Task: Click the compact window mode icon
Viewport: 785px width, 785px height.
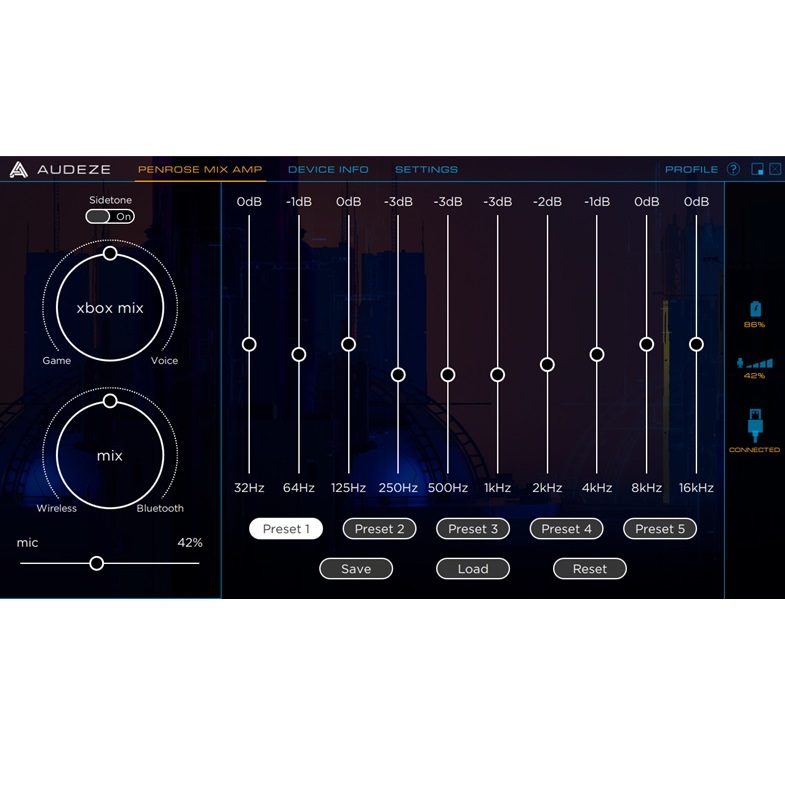Action: (757, 169)
